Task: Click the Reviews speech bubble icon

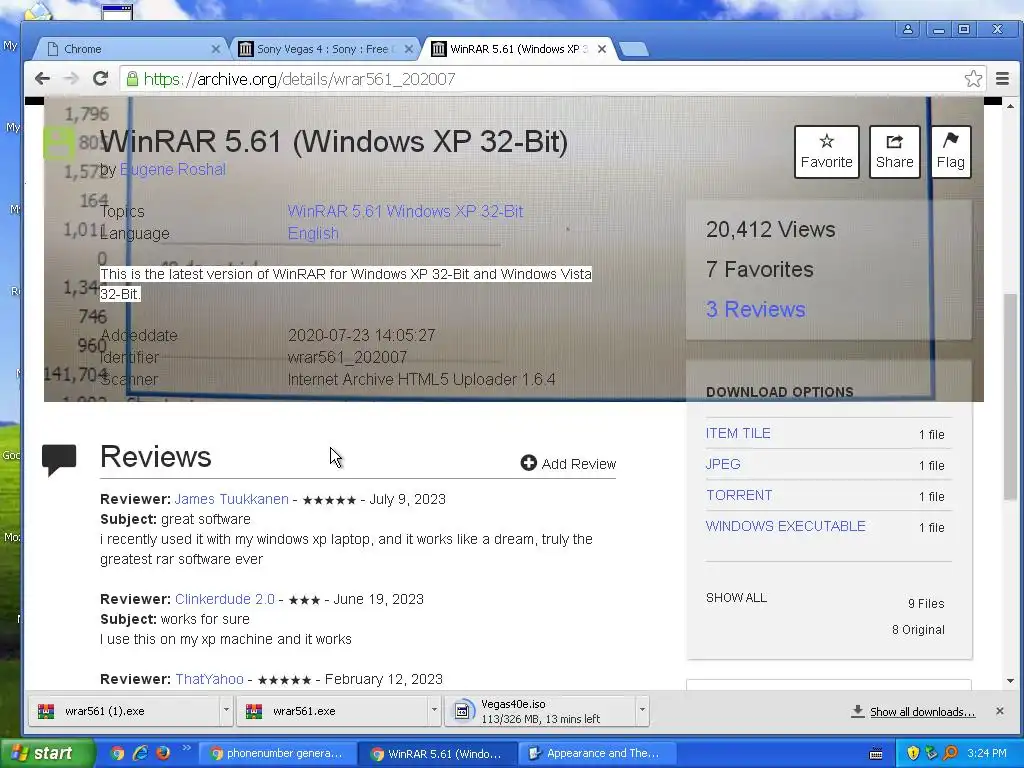Action: point(59,460)
